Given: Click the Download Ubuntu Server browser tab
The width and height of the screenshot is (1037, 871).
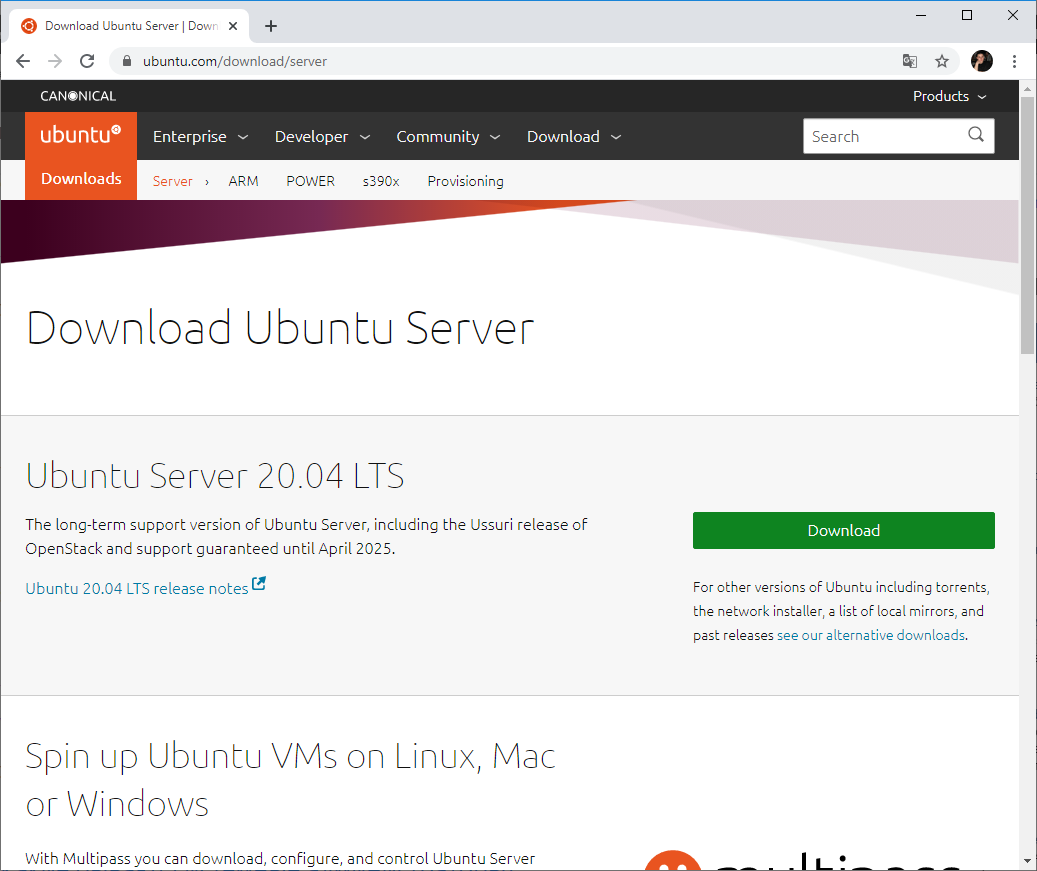Looking at the screenshot, I should click(x=129, y=26).
